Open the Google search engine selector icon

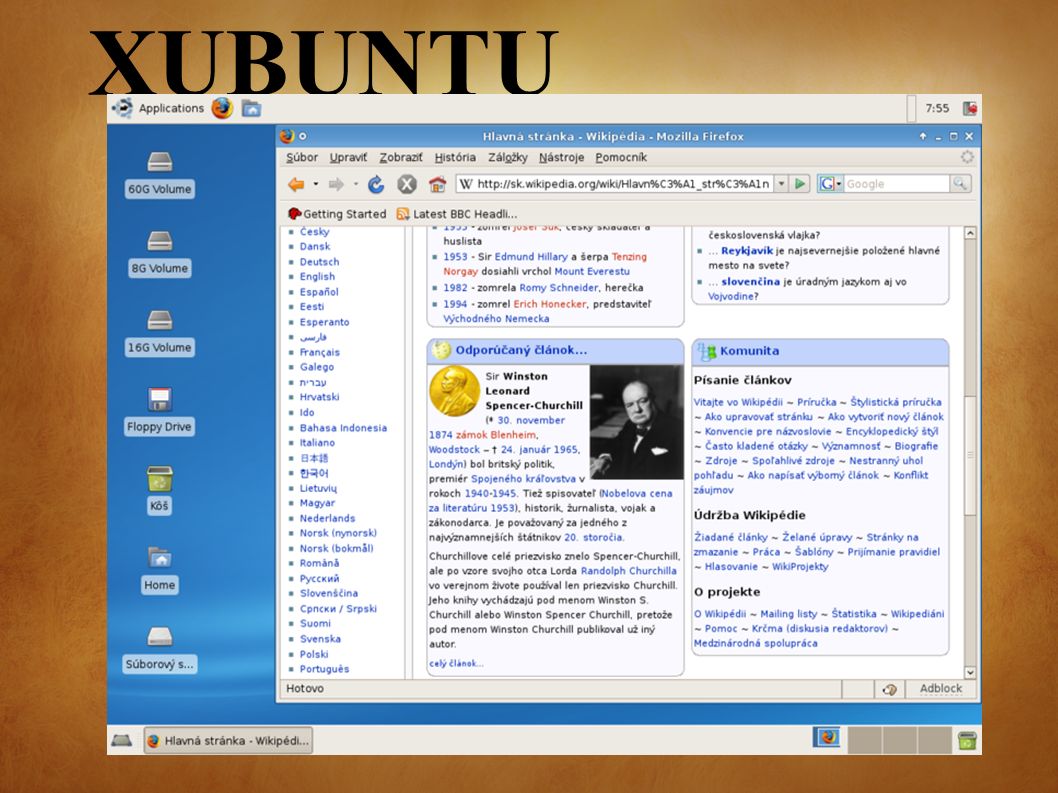point(830,184)
